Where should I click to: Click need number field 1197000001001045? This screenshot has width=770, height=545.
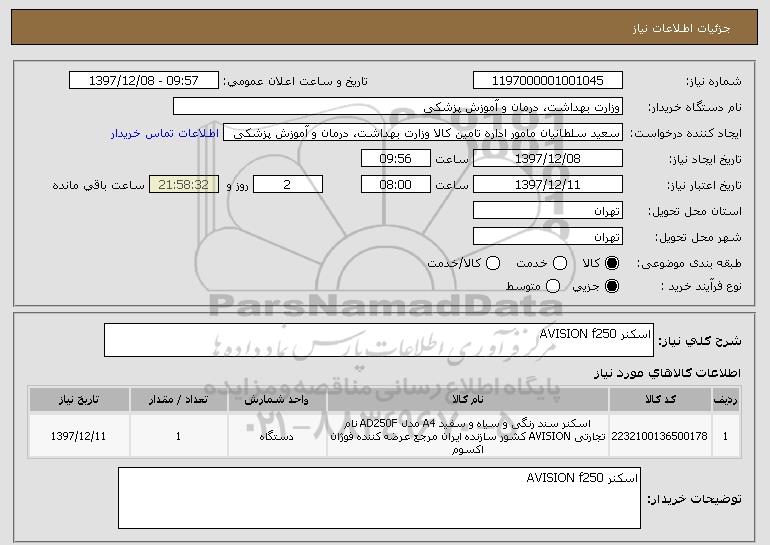(548, 81)
